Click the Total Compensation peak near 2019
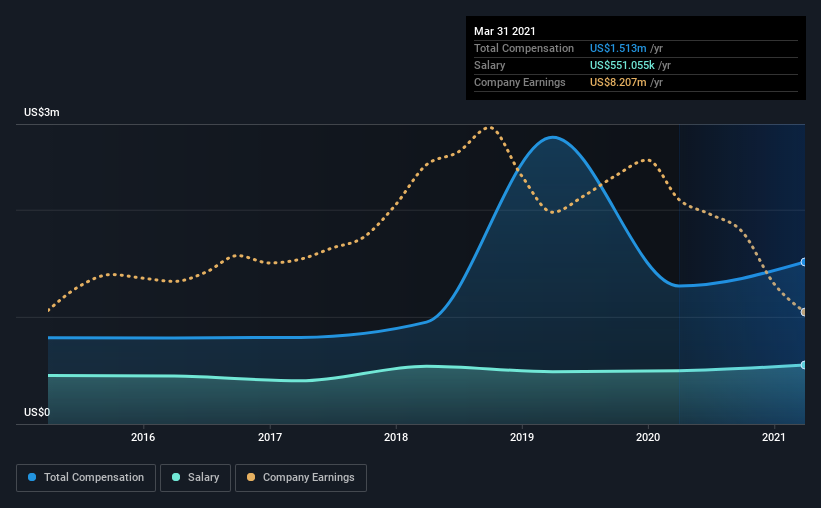This screenshot has width=821, height=508. [553, 138]
